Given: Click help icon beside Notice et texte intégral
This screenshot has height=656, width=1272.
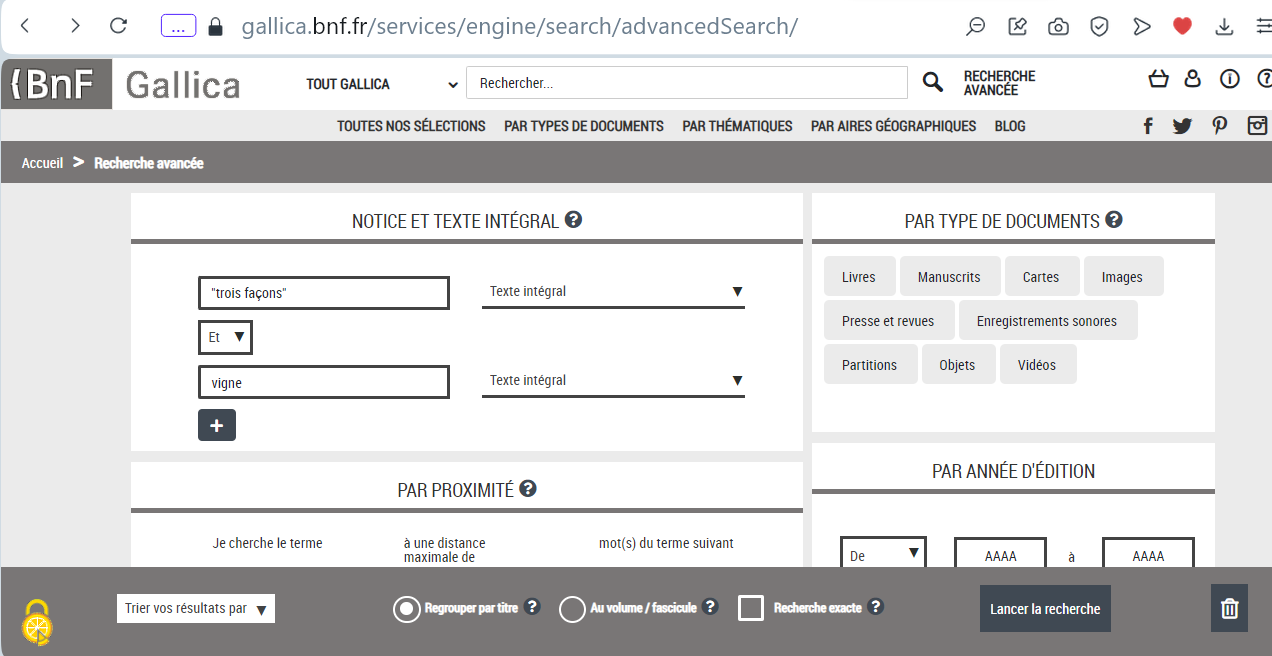Looking at the screenshot, I should pyautogui.click(x=573, y=220).
